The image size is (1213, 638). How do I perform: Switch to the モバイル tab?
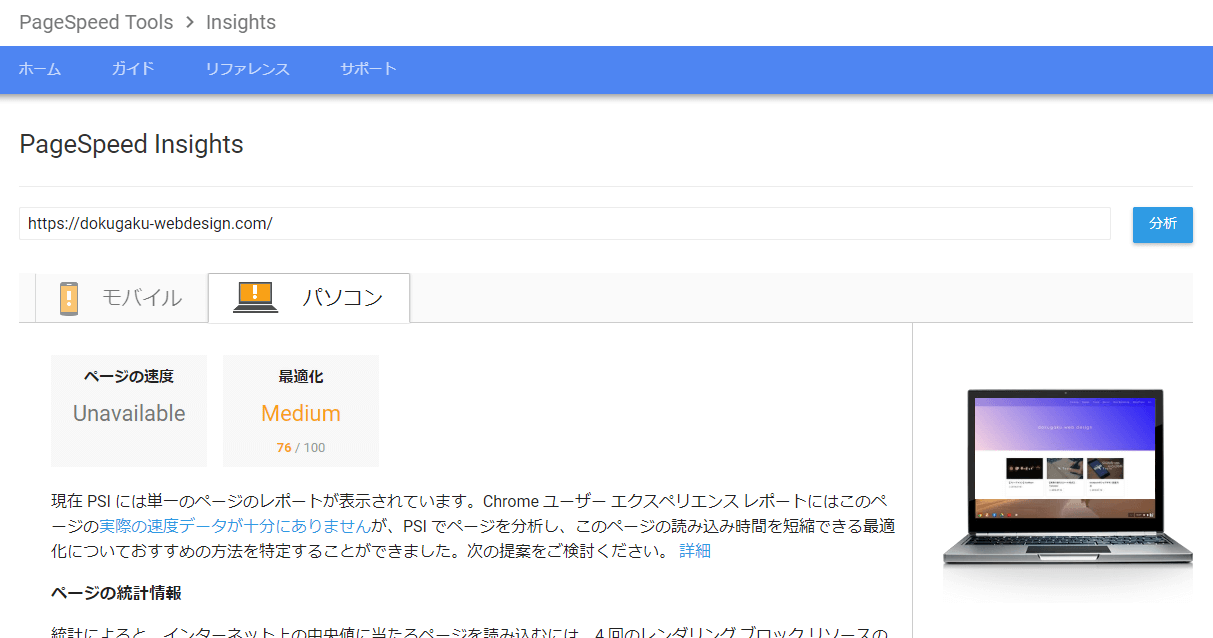(x=121, y=298)
